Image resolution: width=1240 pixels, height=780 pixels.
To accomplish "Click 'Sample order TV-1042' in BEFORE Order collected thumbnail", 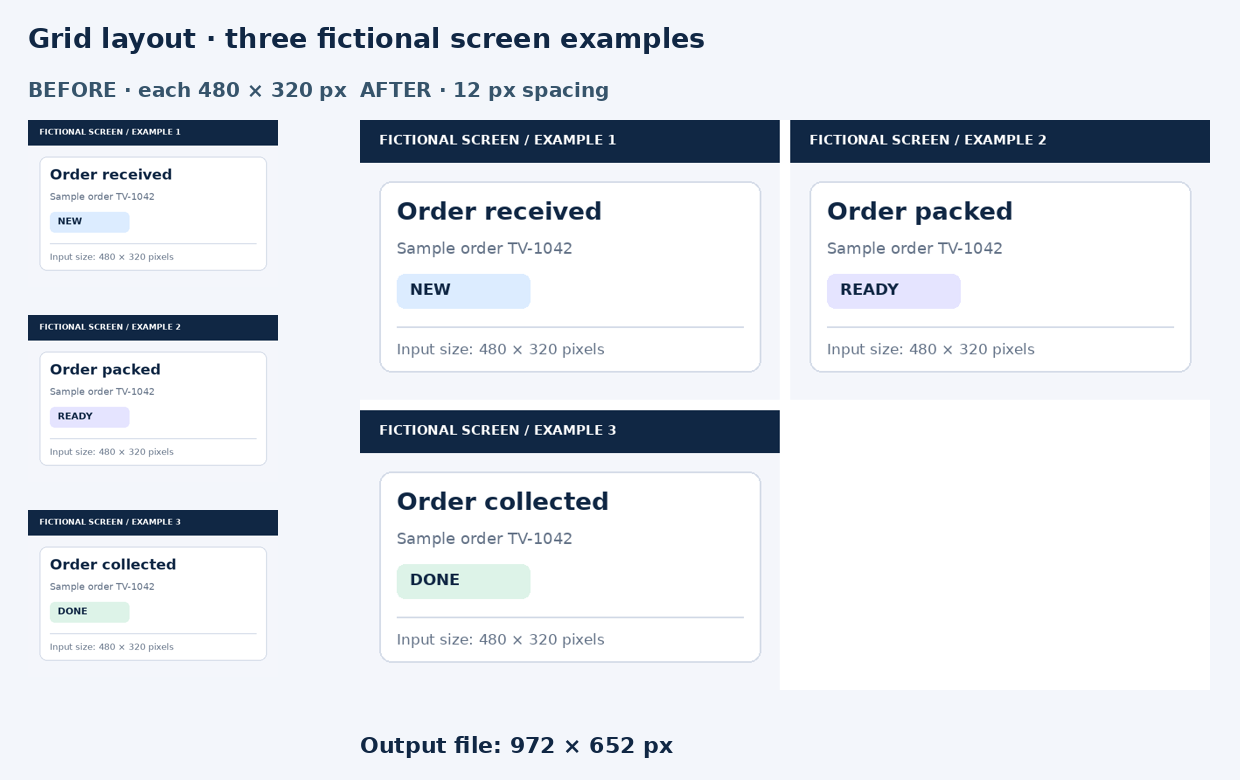I will tap(102, 587).
